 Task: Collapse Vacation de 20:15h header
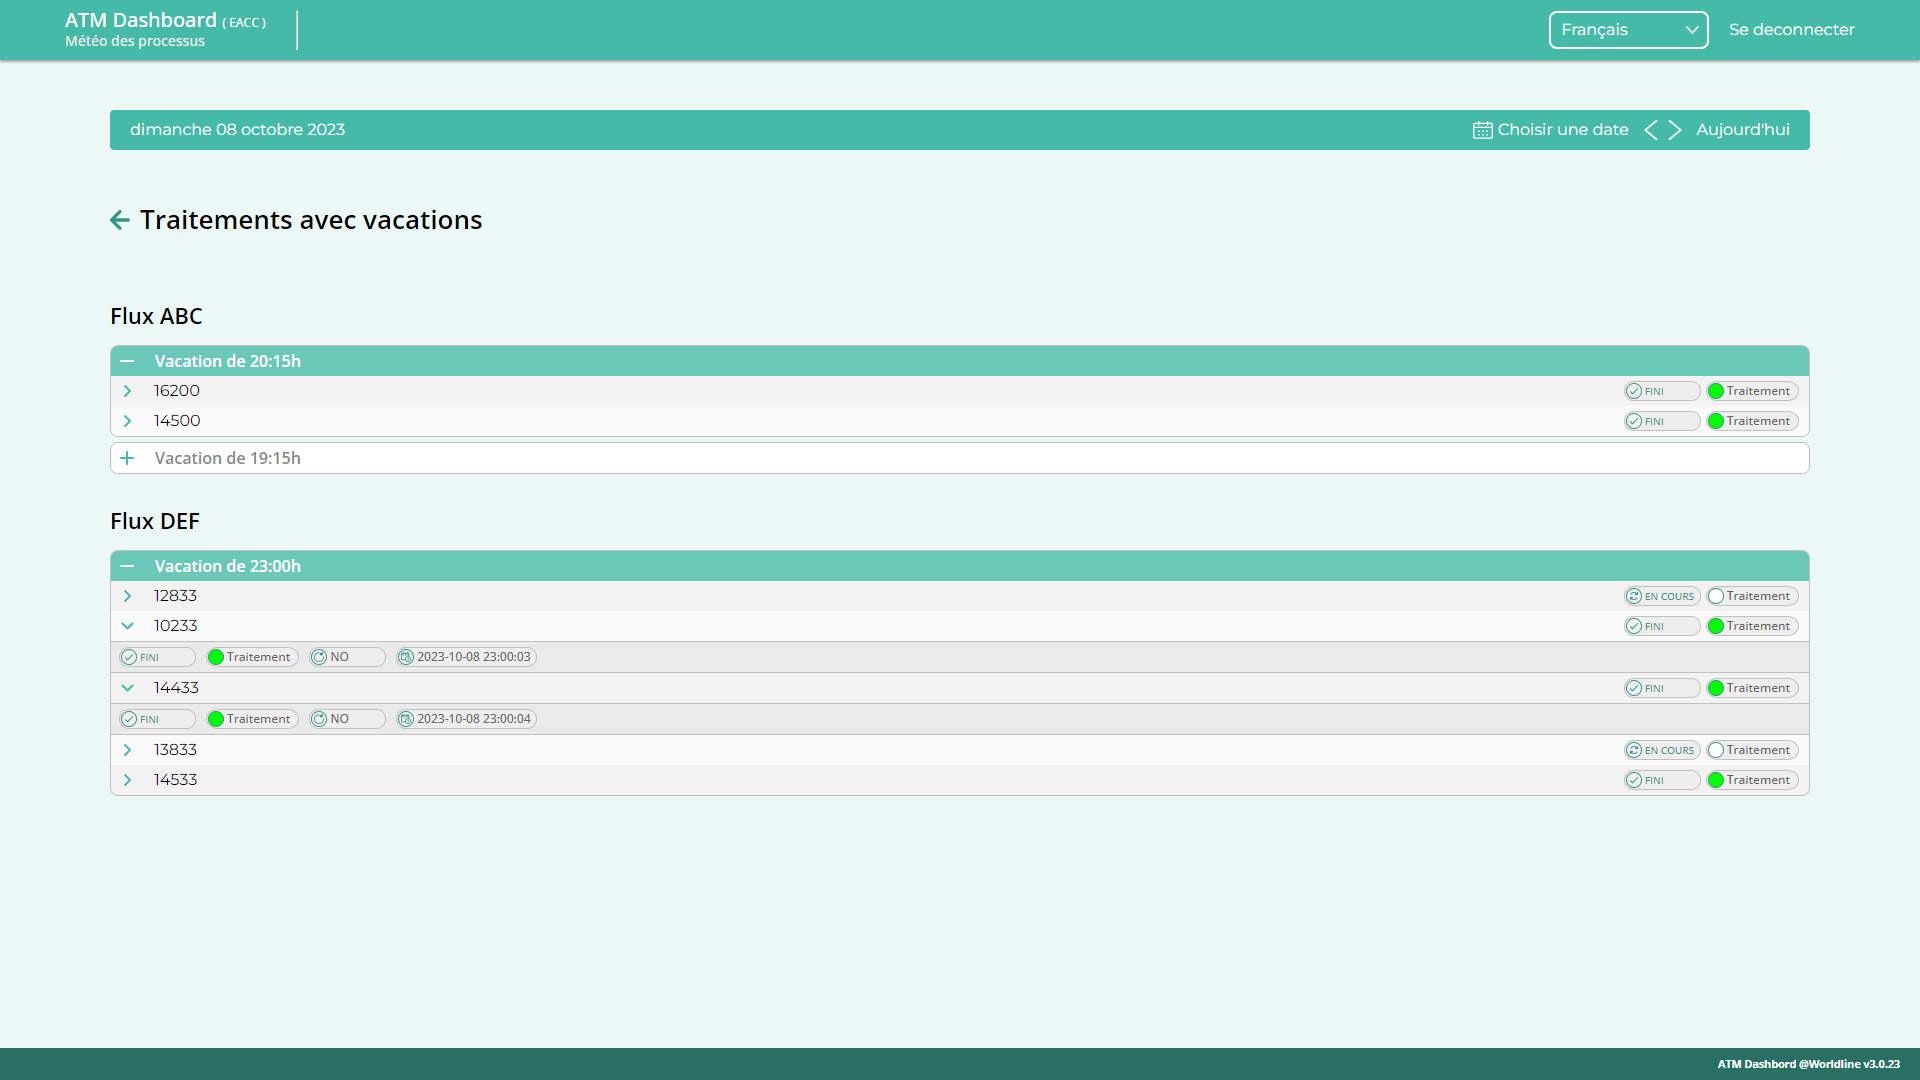[127, 361]
